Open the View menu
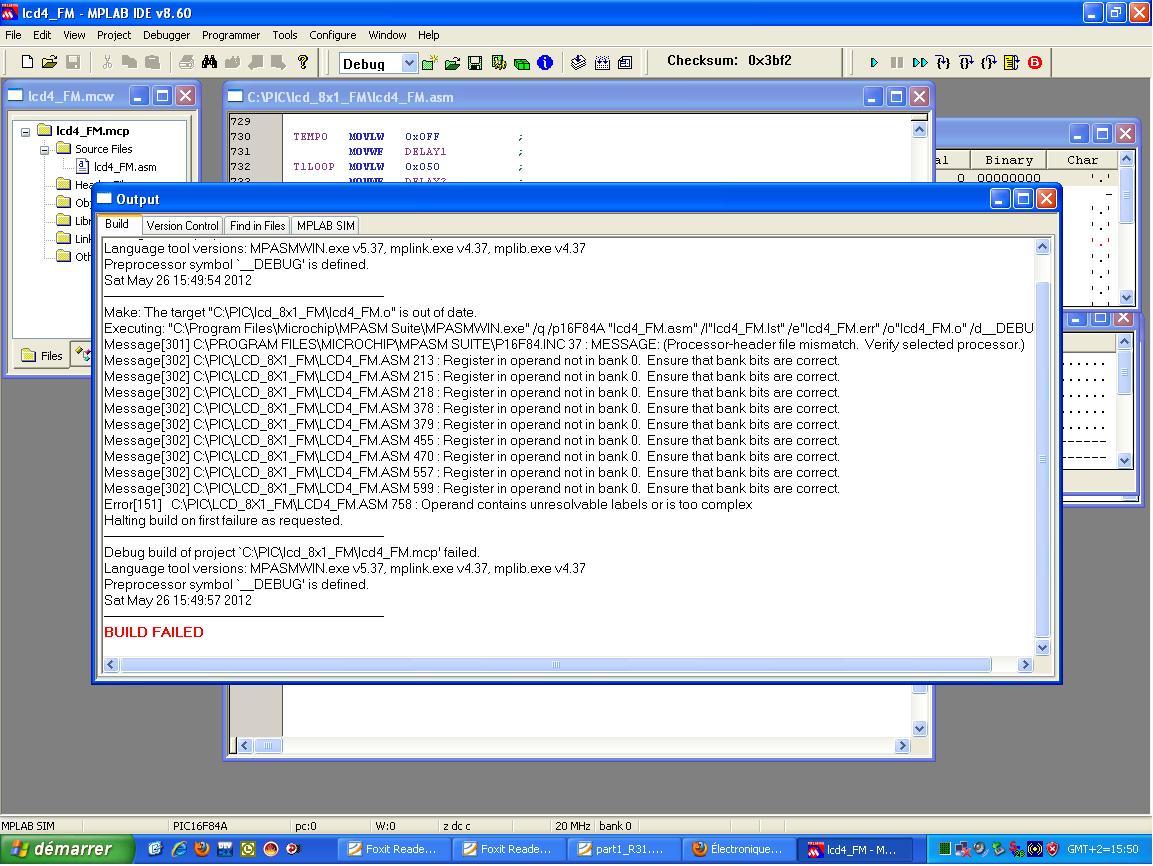 pos(74,35)
